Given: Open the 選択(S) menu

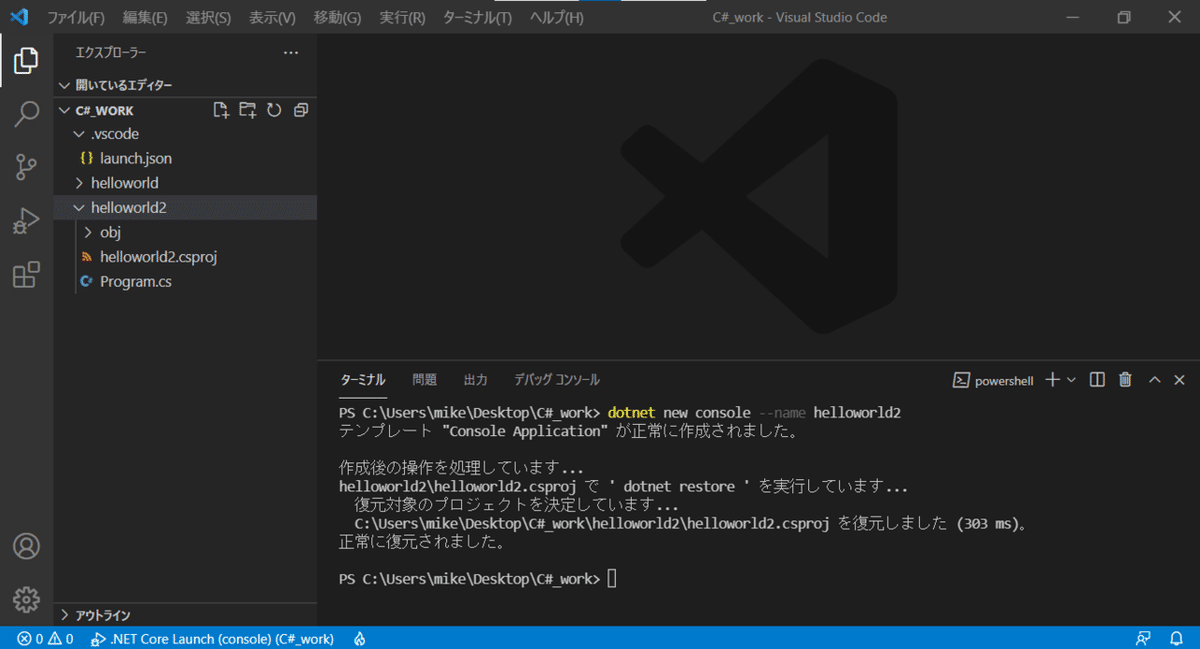Looking at the screenshot, I should click(208, 18).
